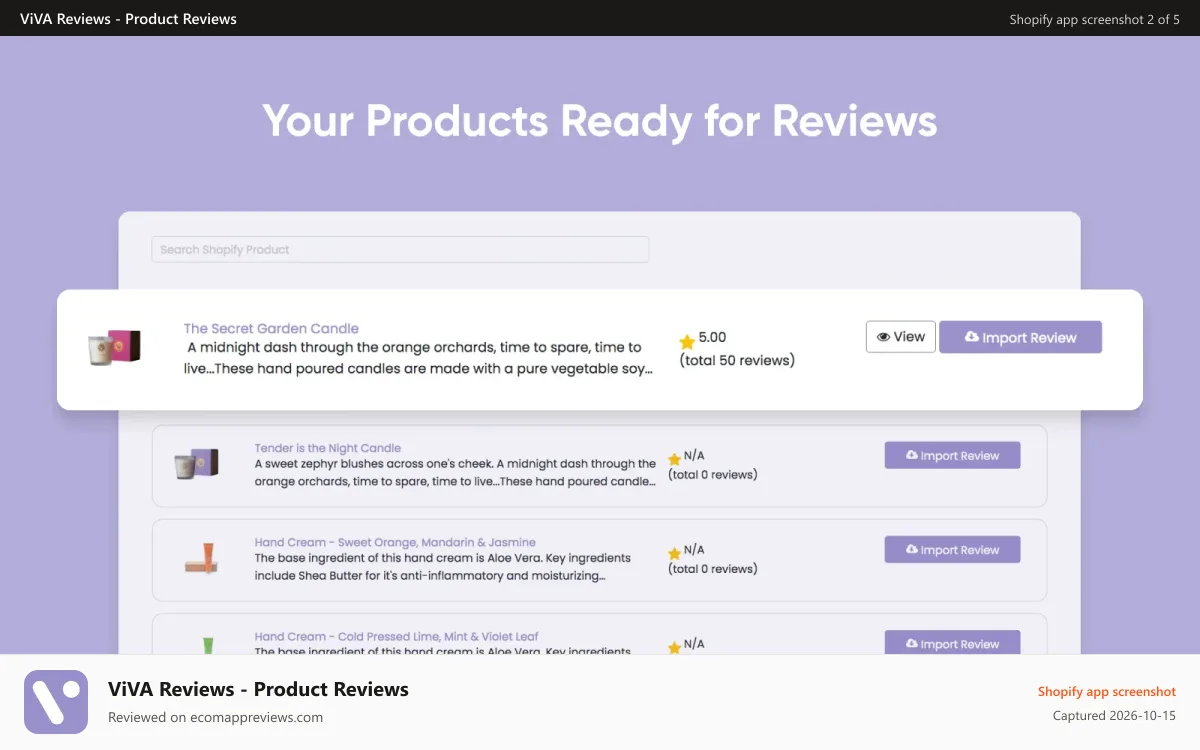Import Review for Tender Is the Night Candle
The image size is (1200, 750).
pyautogui.click(x=952, y=455)
